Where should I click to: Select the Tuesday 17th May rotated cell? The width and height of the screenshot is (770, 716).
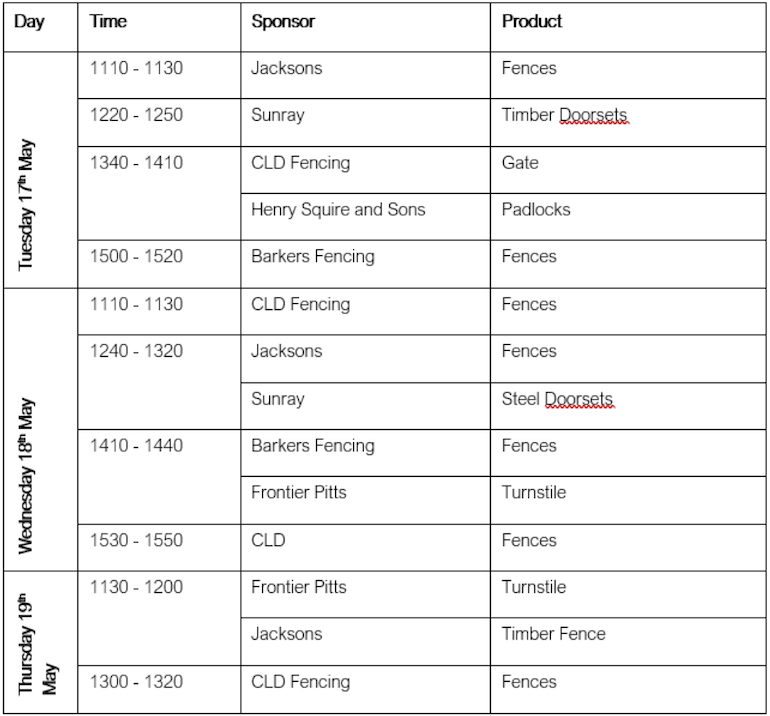point(40,170)
